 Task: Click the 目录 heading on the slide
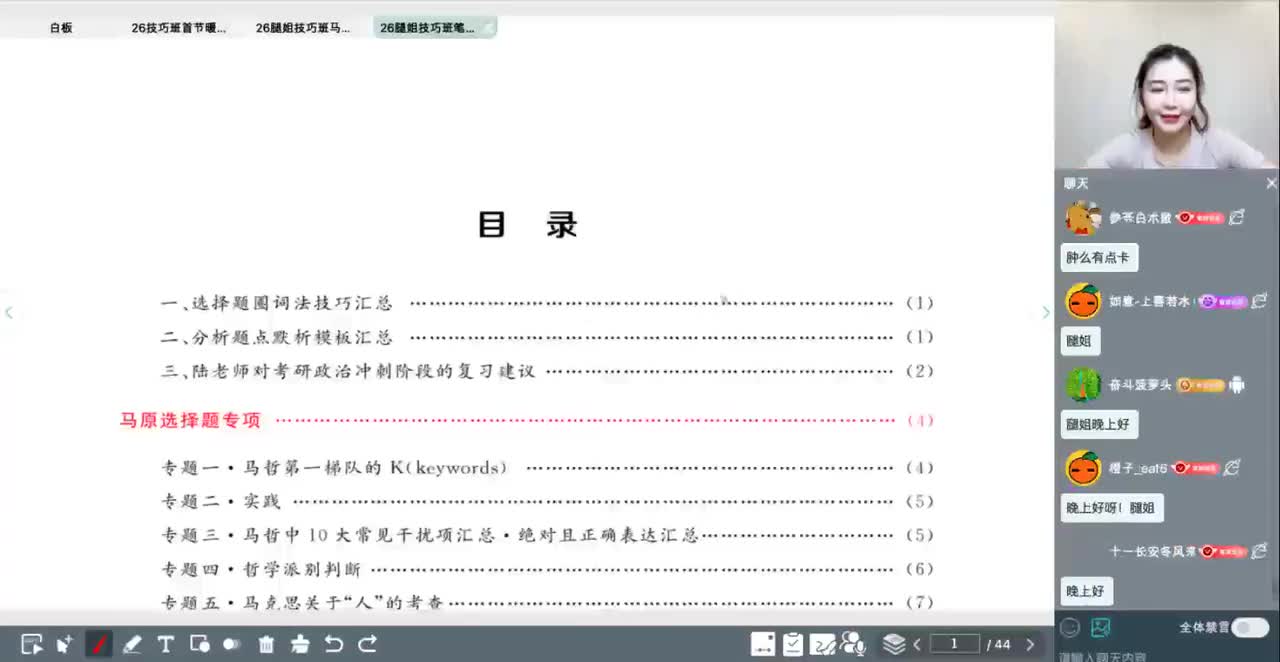[528, 225]
